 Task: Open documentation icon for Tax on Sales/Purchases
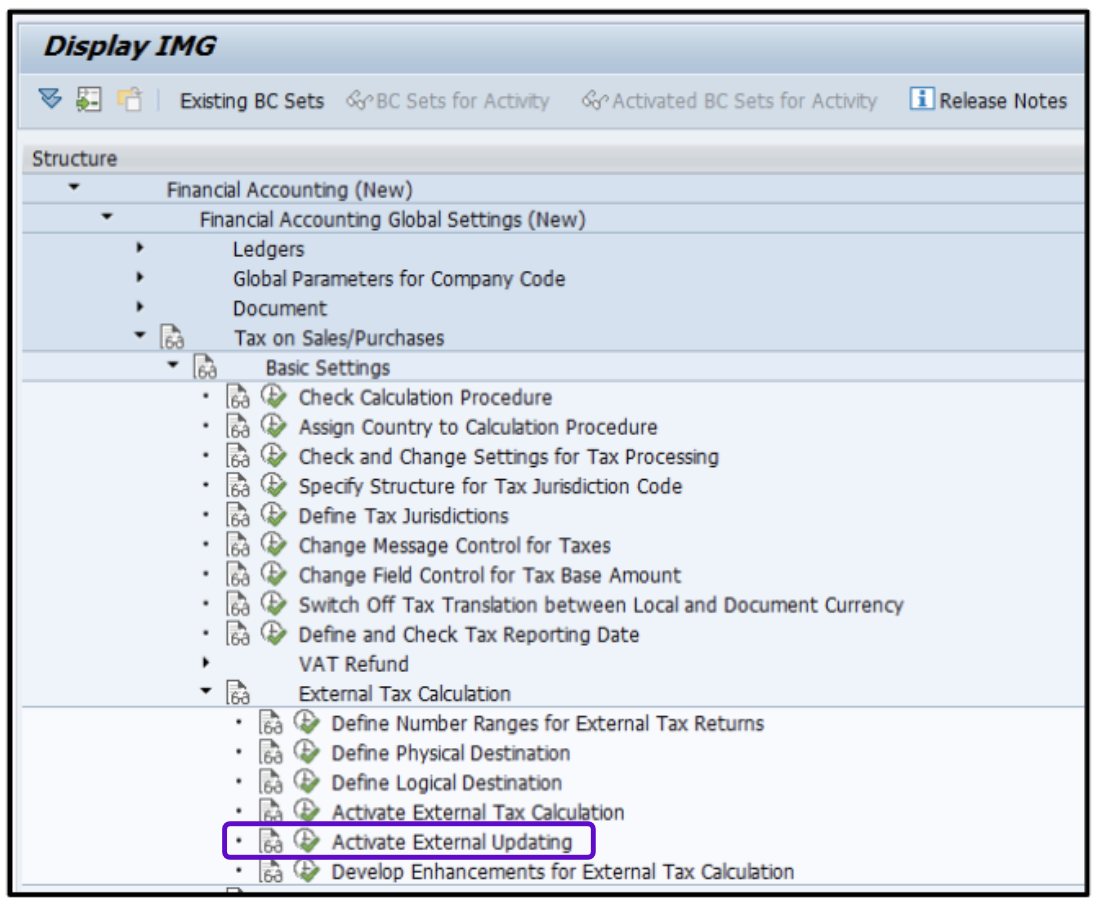(x=172, y=338)
